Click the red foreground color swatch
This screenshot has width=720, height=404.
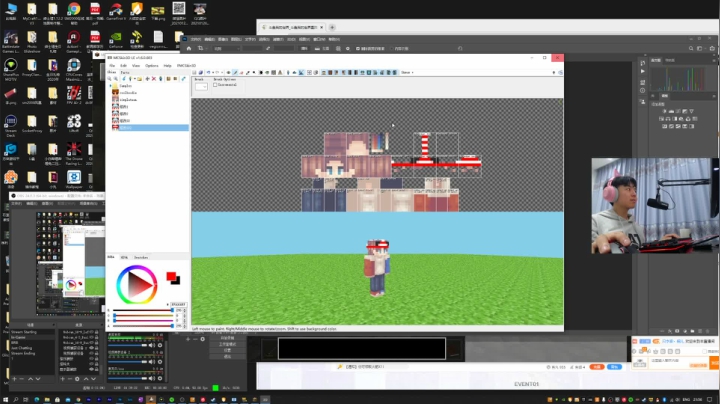click(x=171, y=276)
